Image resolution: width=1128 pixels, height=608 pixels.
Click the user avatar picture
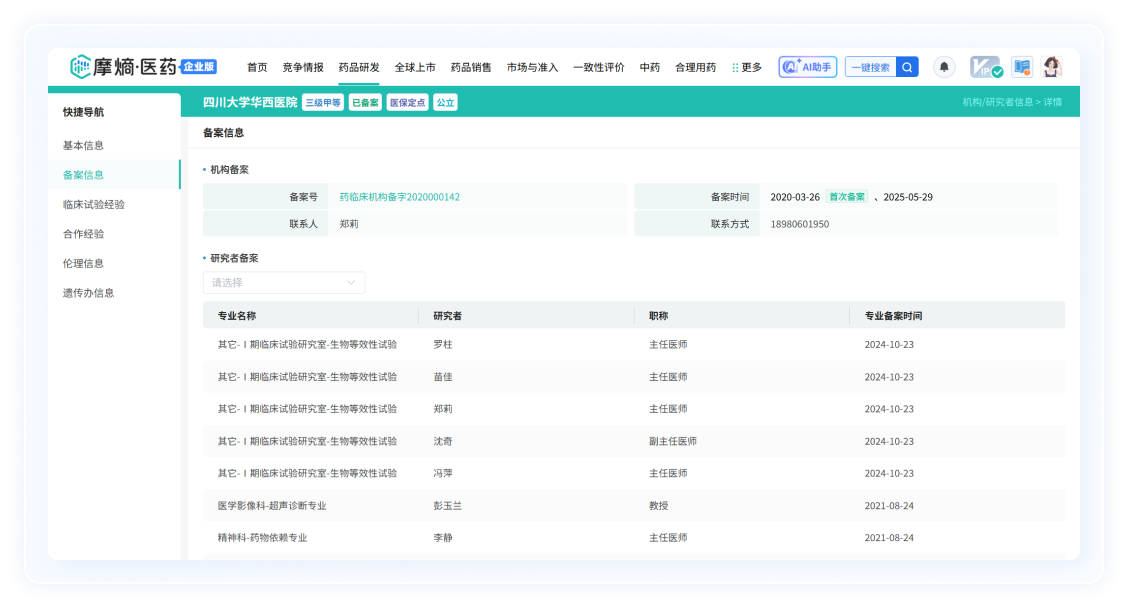coord(1052,67)
